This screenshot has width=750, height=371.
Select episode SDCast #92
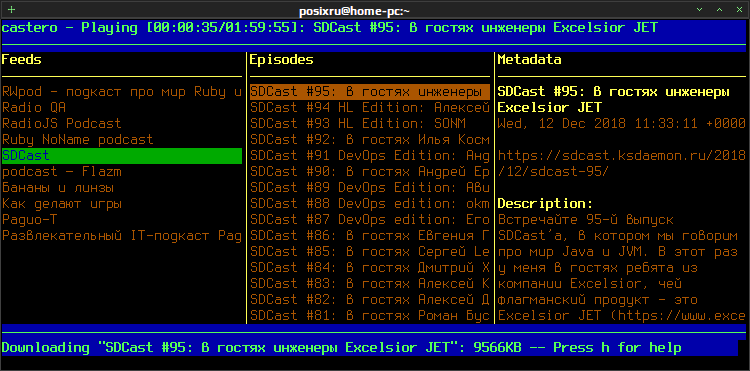click(x=370, y=140)
